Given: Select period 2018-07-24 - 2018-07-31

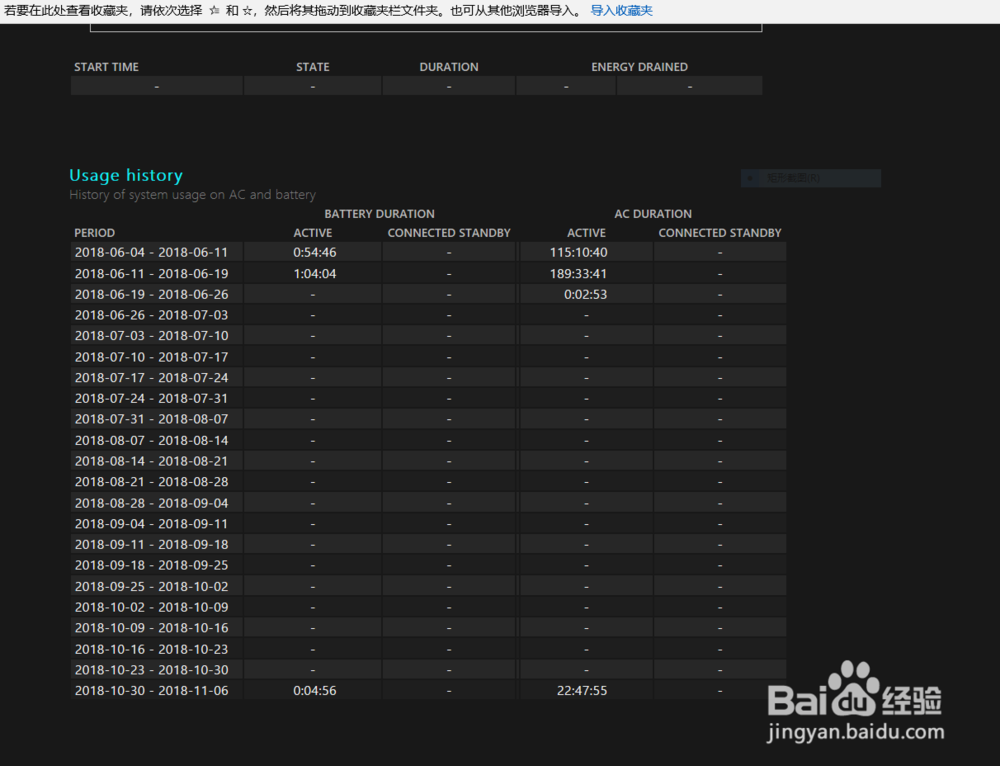Looking at the screenshot, I should (151, 398).
